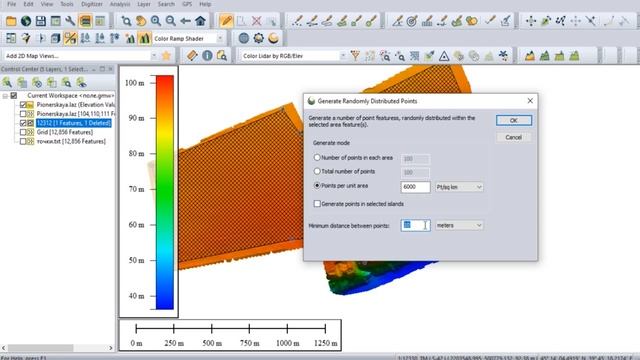
Task: Click the 3D cube view icon
Action: (x=56, y=38)
